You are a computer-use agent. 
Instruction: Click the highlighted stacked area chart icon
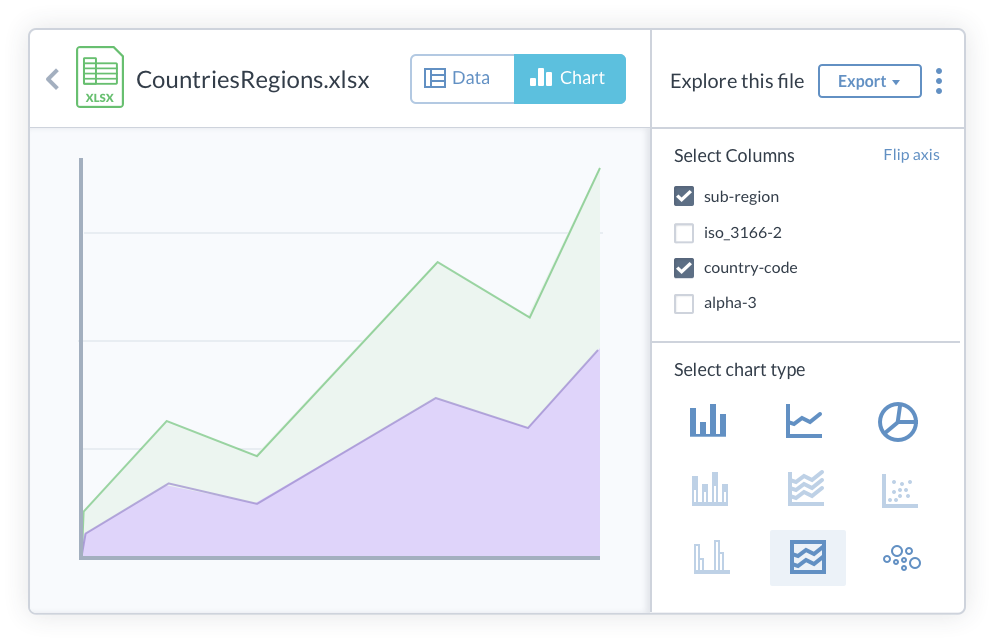coord(807,557)
